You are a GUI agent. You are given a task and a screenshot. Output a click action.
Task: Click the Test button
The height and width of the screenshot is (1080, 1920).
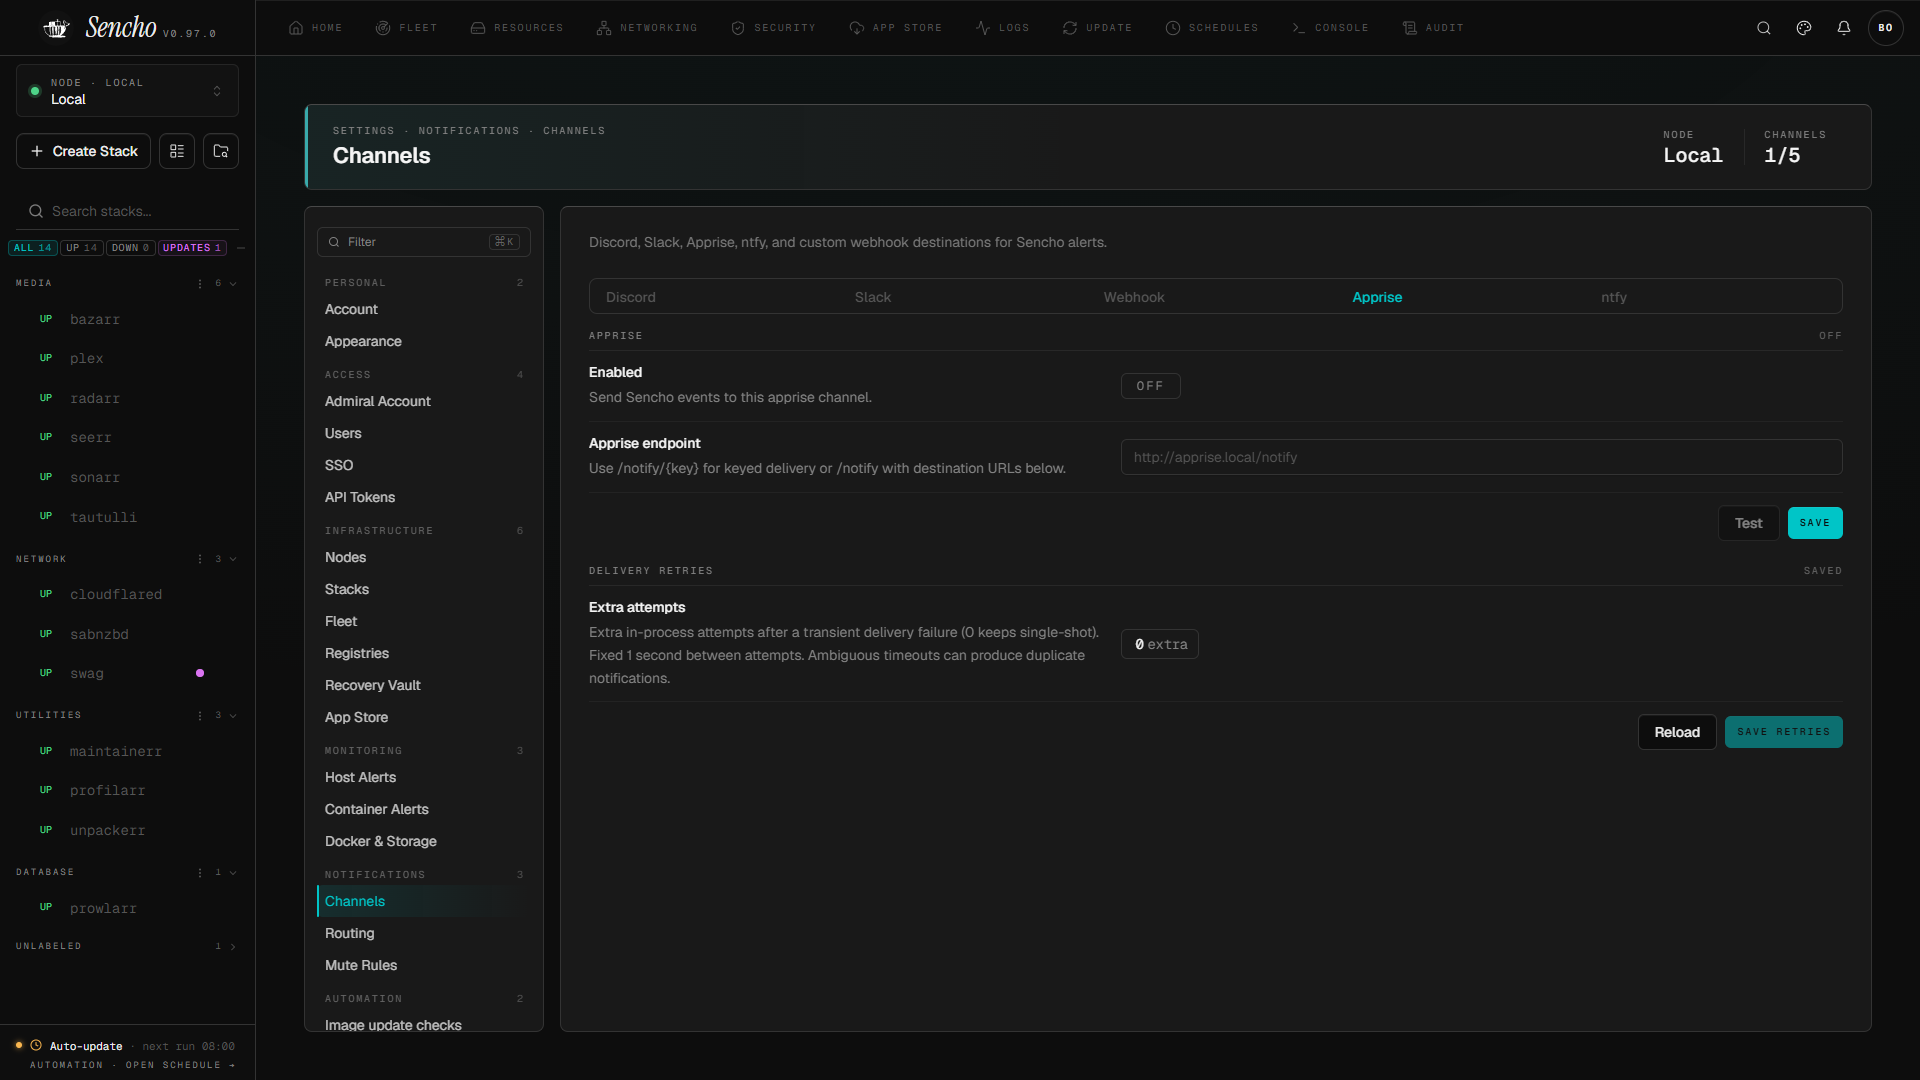[1748, 523]
